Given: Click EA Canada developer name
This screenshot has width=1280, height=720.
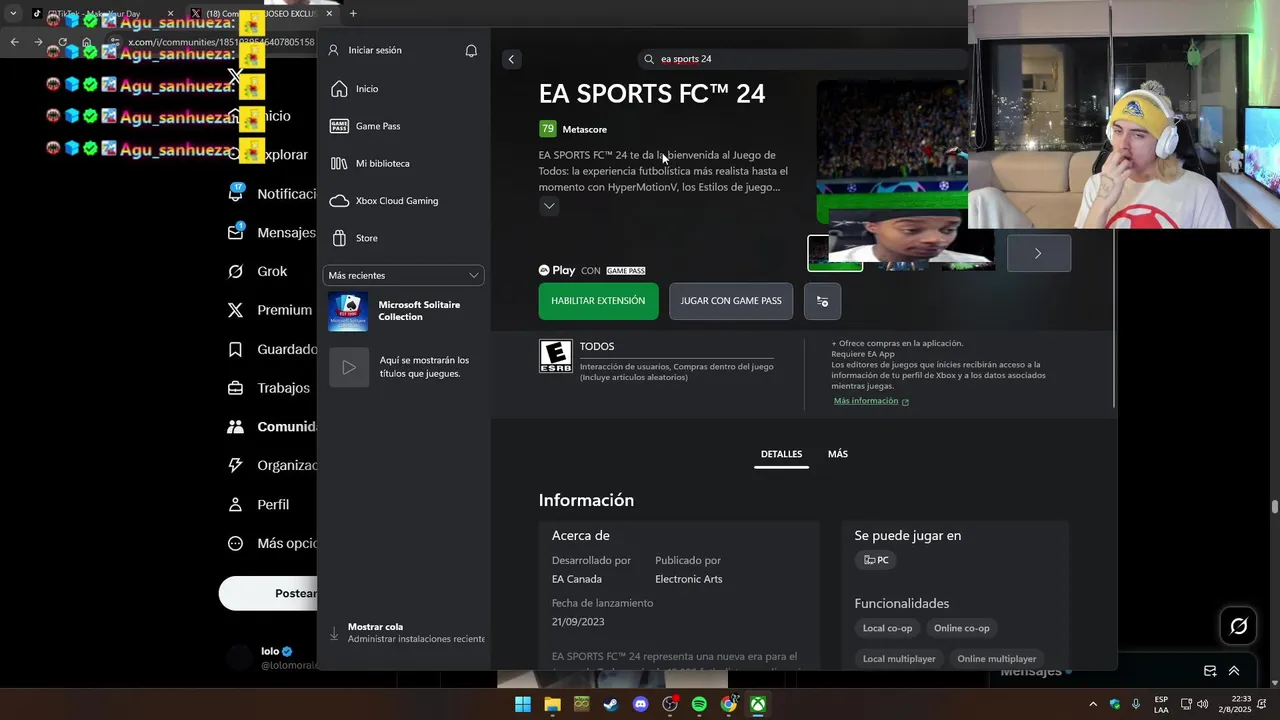Looking at the screenshot, I should click(577, 579).
